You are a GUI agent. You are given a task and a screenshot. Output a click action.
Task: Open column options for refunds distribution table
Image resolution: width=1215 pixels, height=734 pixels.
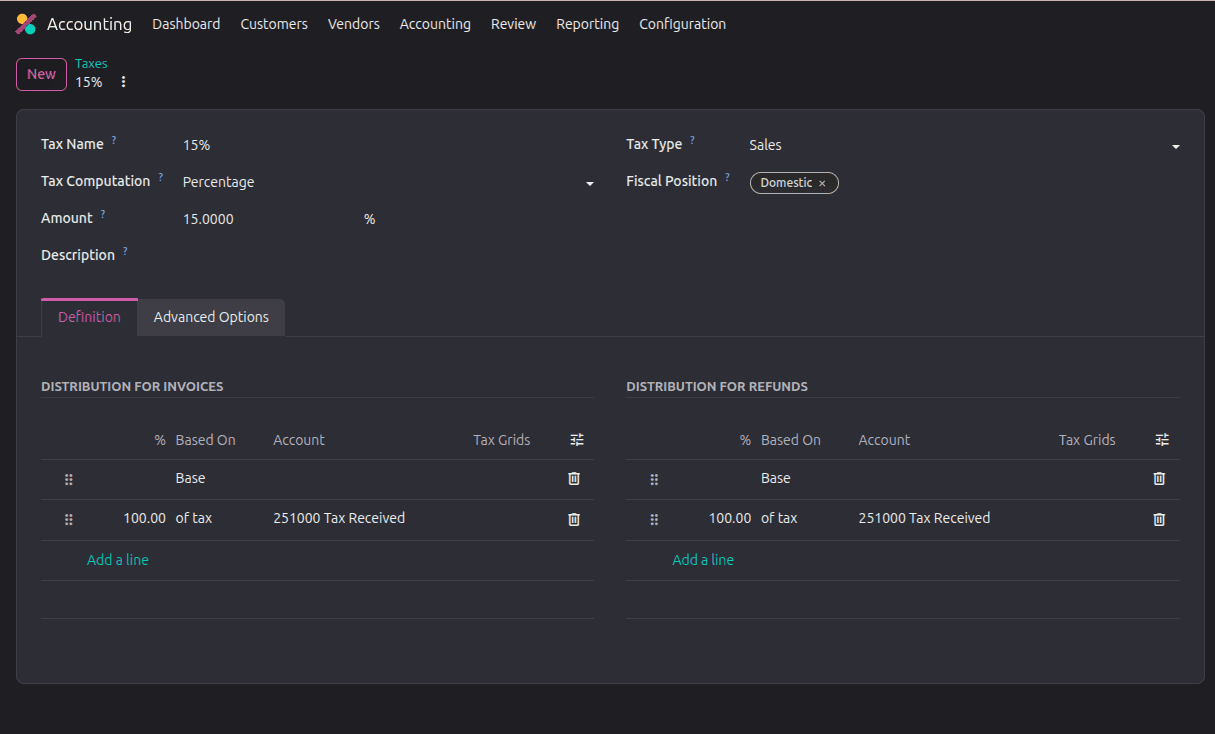1162,440
